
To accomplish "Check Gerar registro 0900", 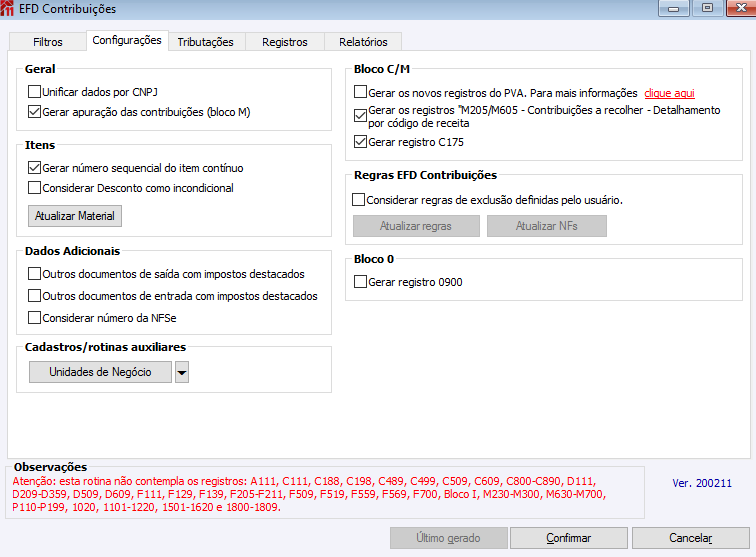I will [x=360, y=282].
